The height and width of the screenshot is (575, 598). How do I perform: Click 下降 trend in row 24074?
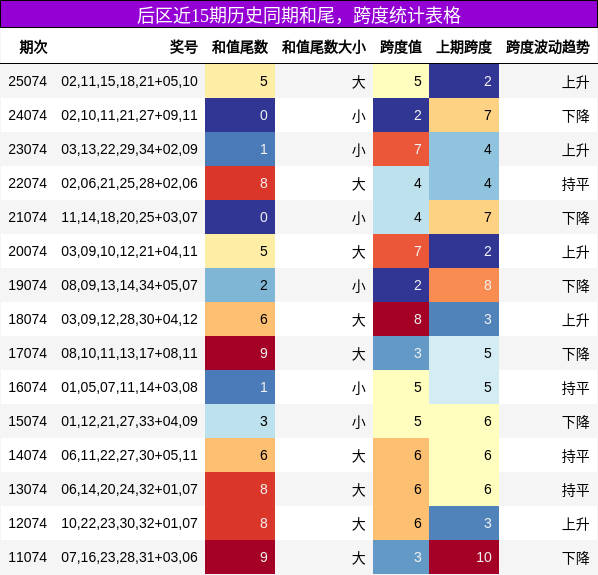575,116
